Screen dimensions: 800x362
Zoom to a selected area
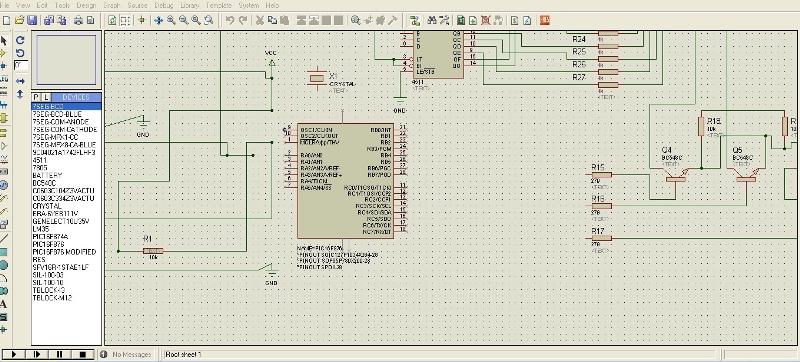[x=208, y=20]
